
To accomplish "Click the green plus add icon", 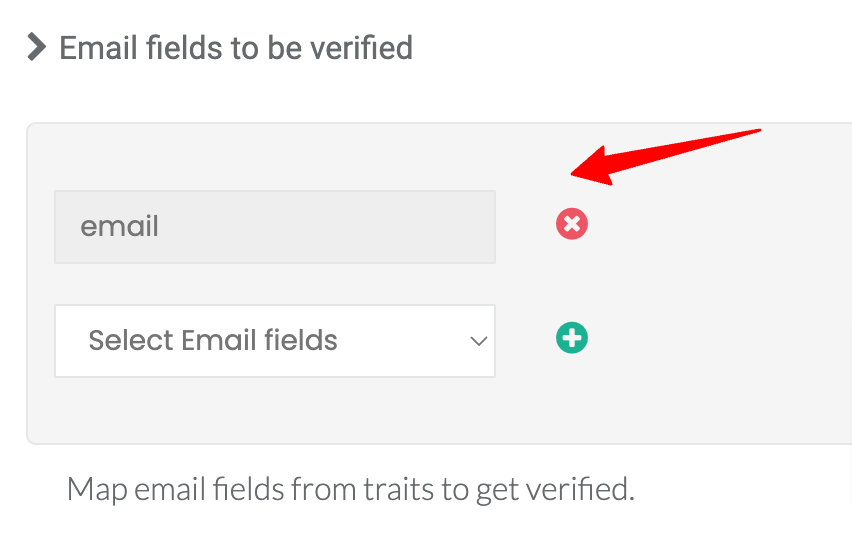I will [572, 338].
